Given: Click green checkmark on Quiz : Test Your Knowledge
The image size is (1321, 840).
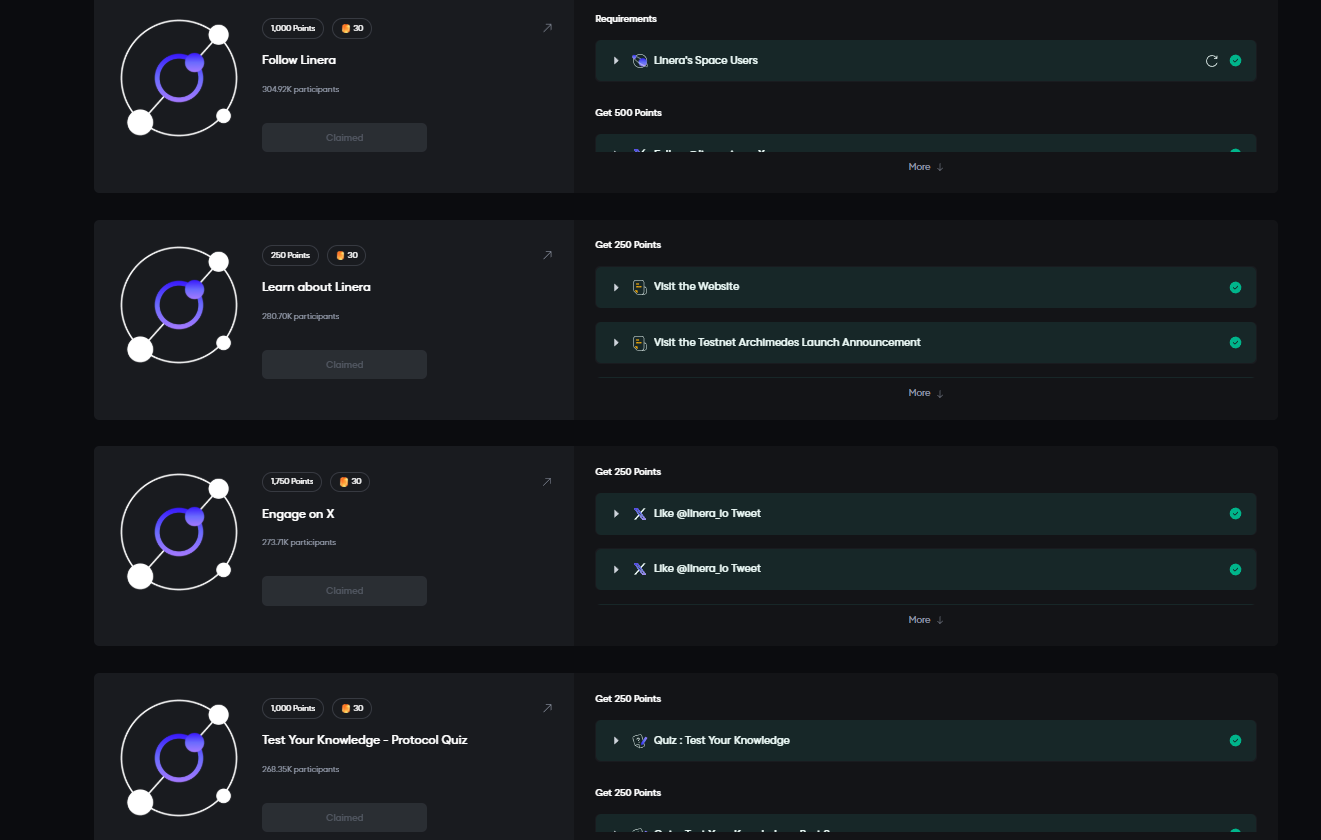Looking at the screenshot, I should pyautogui.click(x=1235, y=741).
